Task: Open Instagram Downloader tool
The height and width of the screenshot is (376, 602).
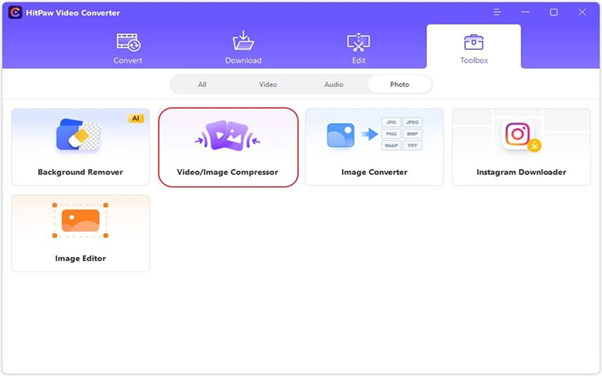Action: tap(521, 147)
